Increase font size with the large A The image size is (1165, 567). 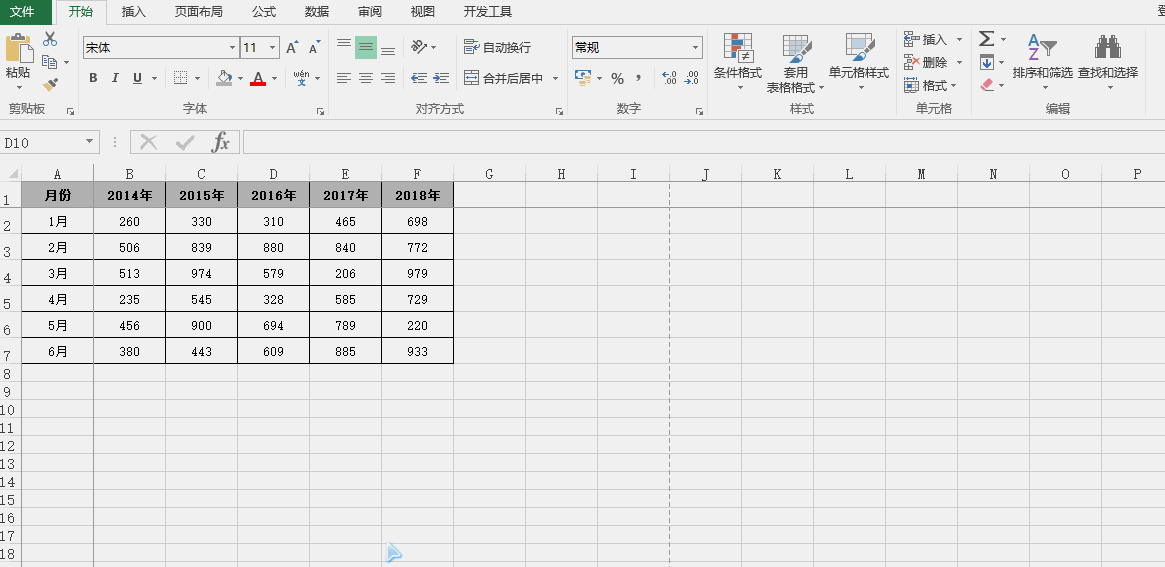click(292, 48)
